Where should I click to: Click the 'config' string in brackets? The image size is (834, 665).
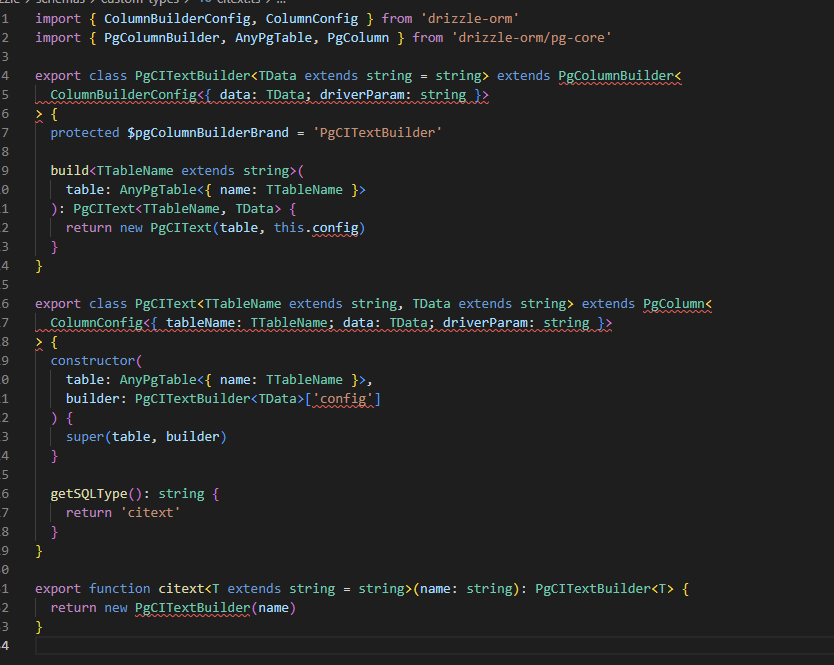click(x=343, y=398)
